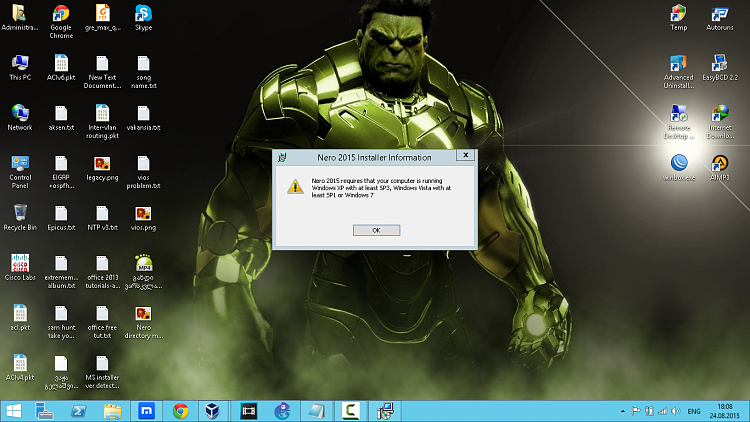This screenshot has height=422, width=750.
Task: Open the volume control in system tray
Action: [676, 411]
